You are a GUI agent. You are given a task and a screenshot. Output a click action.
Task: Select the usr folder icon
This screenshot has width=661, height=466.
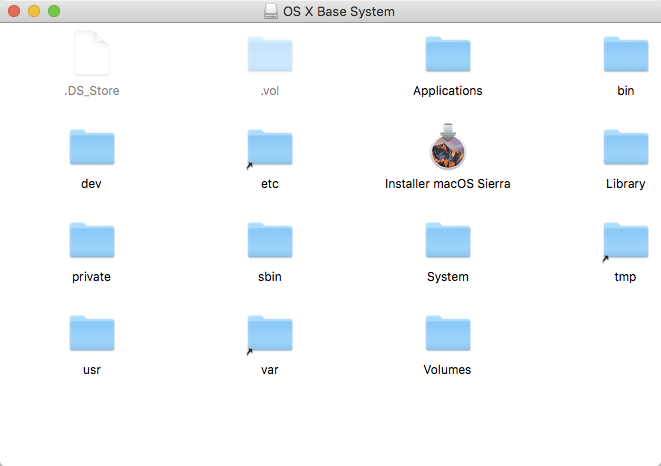click(92, 333)
